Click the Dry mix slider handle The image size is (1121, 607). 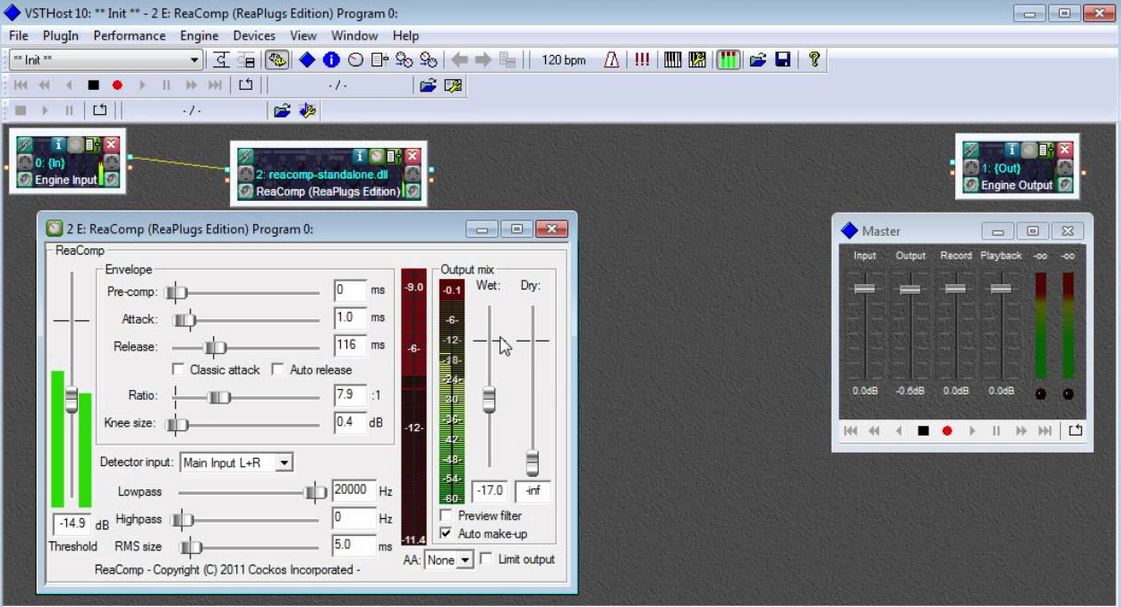[x=533, y=463]
